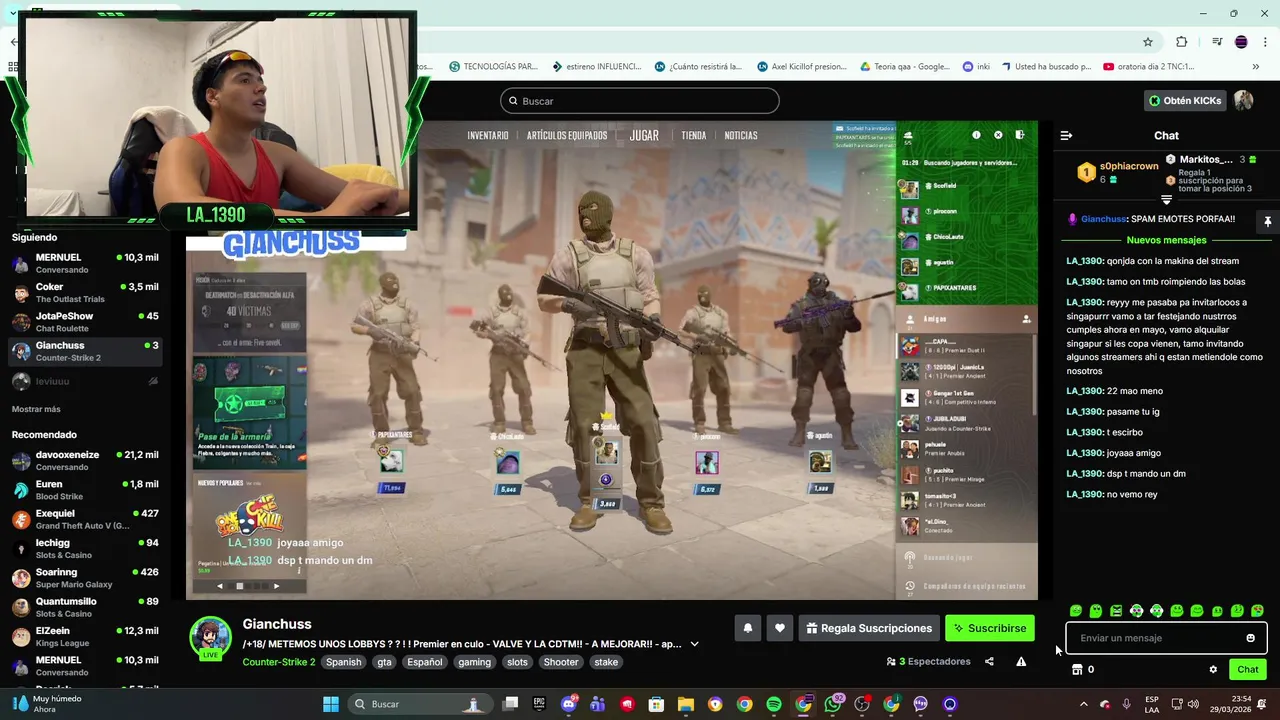Open the Axel Kicillof presion bookmark
This screenshot has width=1280, height=720.
pyautogui.click(x=802, y=67)
